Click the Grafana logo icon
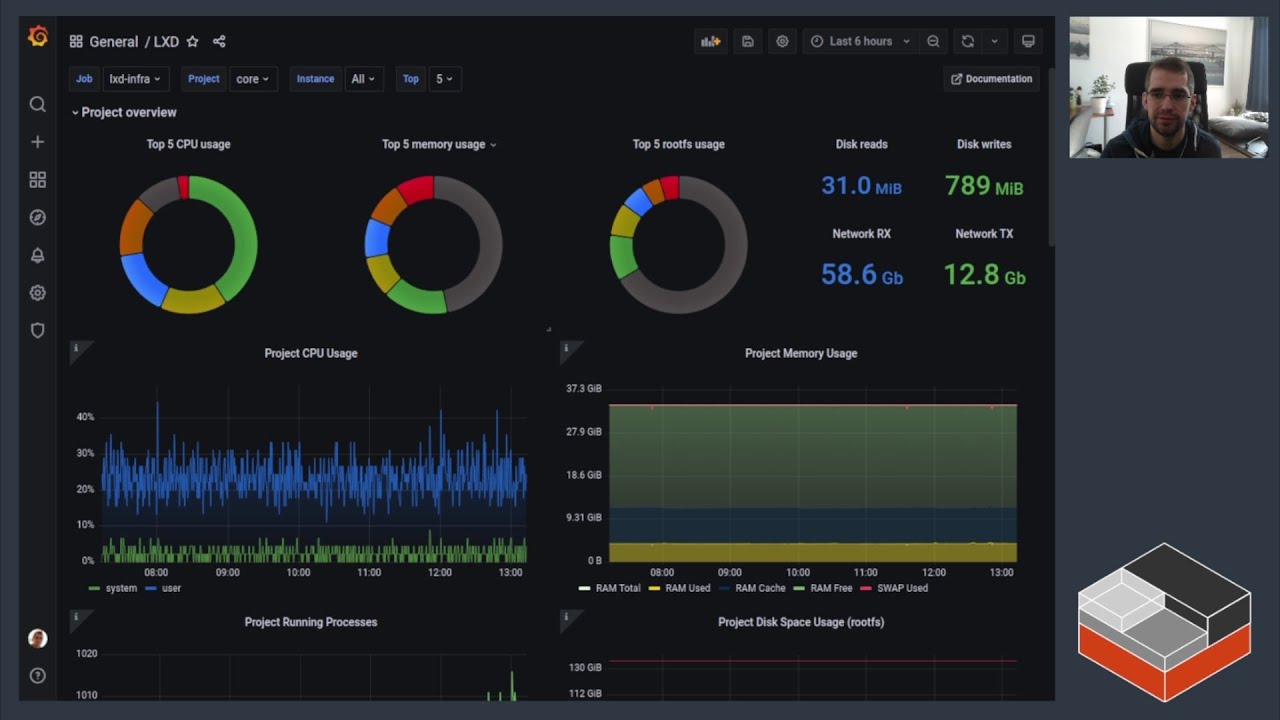Screen dimensions: 1280x720 (x=38, y=37)
